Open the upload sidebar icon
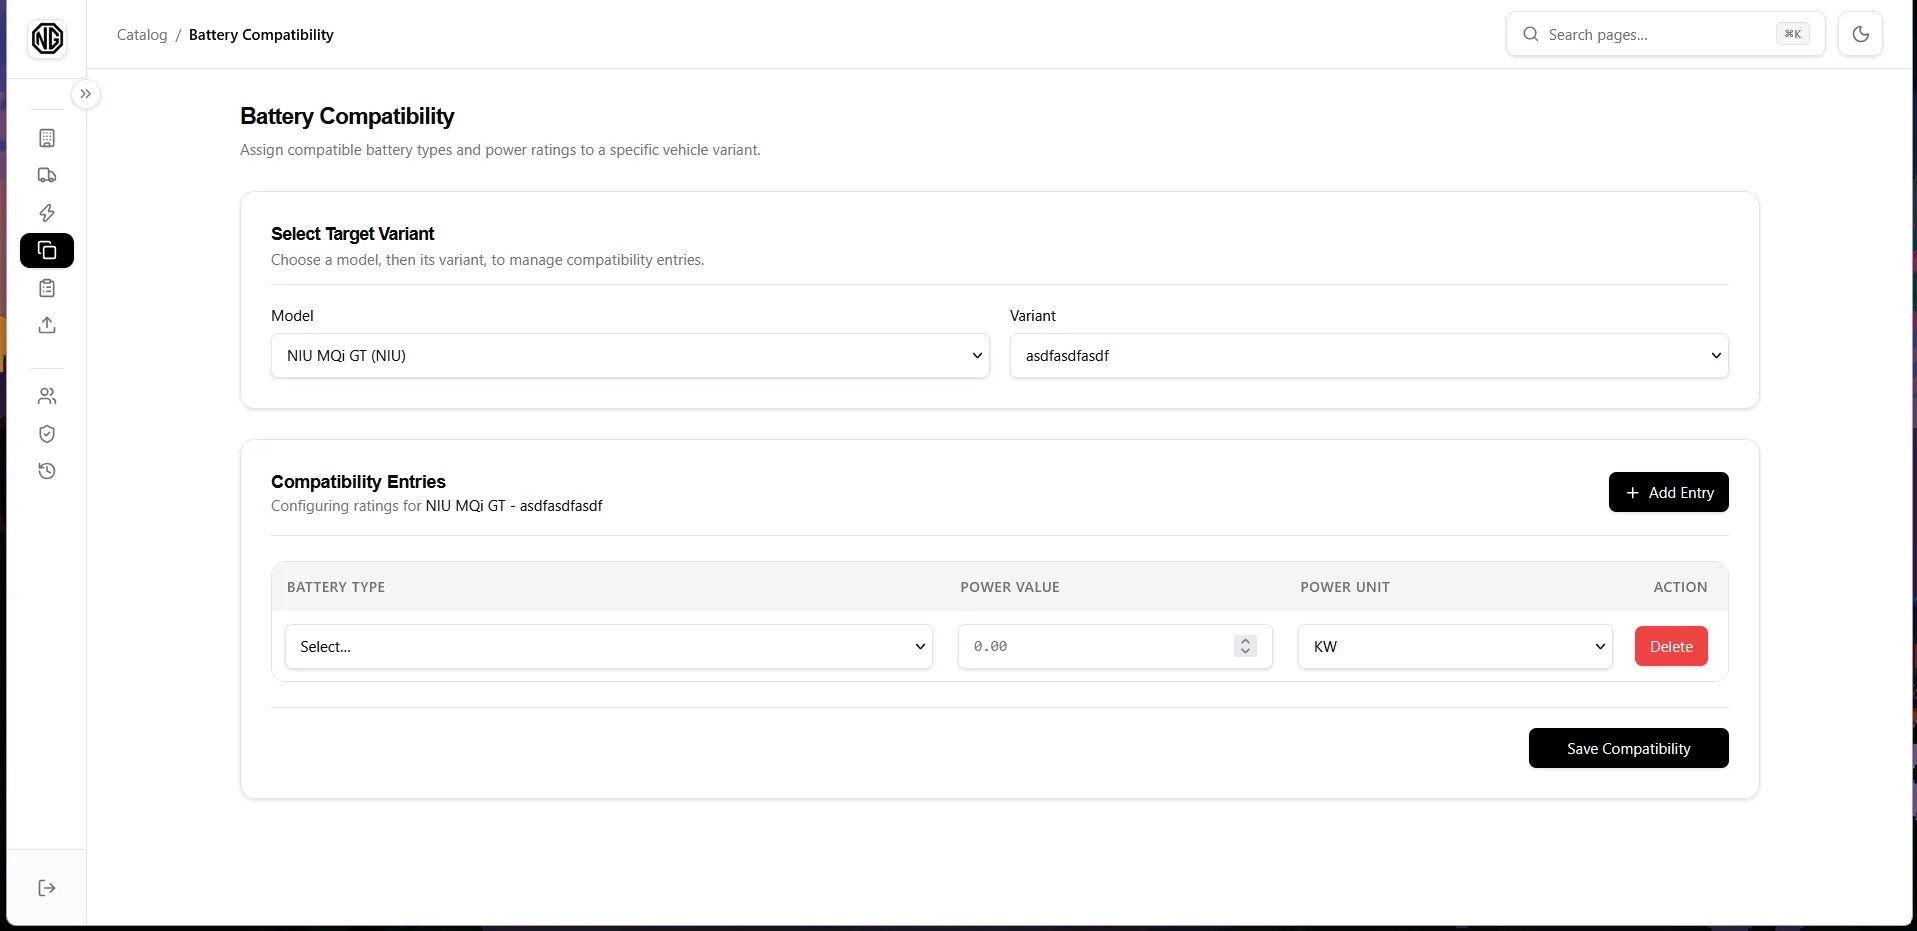 pos(47,325)
